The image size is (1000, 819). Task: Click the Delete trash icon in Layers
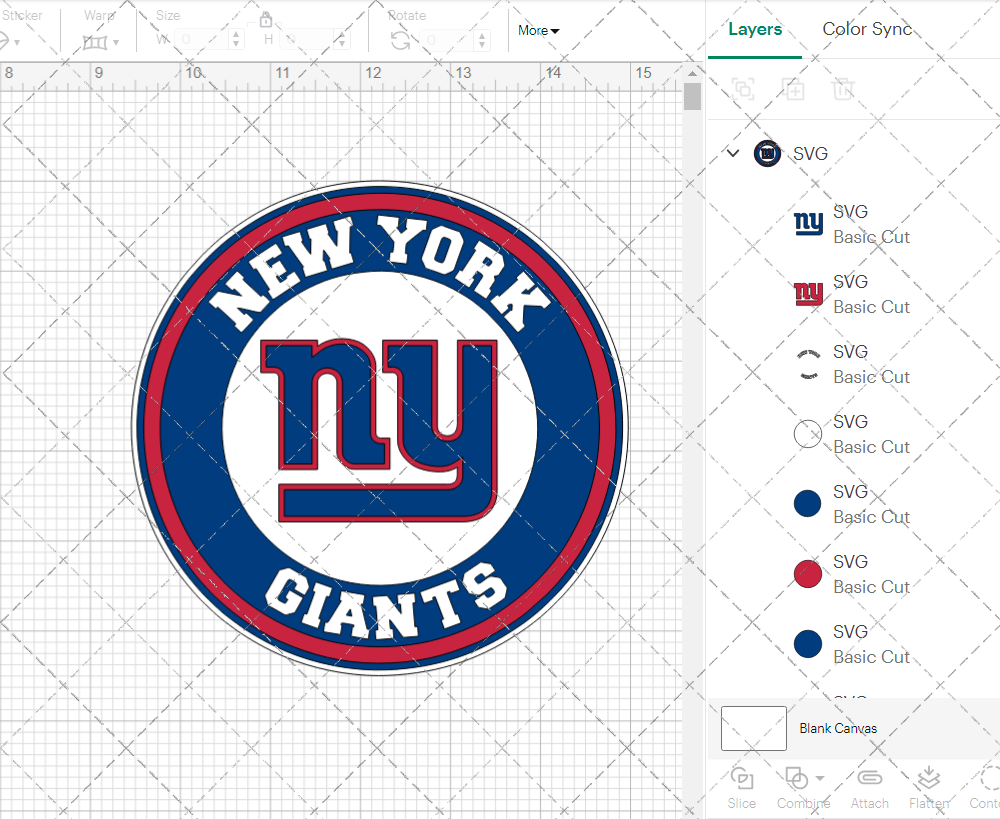[x=843, y=89]
